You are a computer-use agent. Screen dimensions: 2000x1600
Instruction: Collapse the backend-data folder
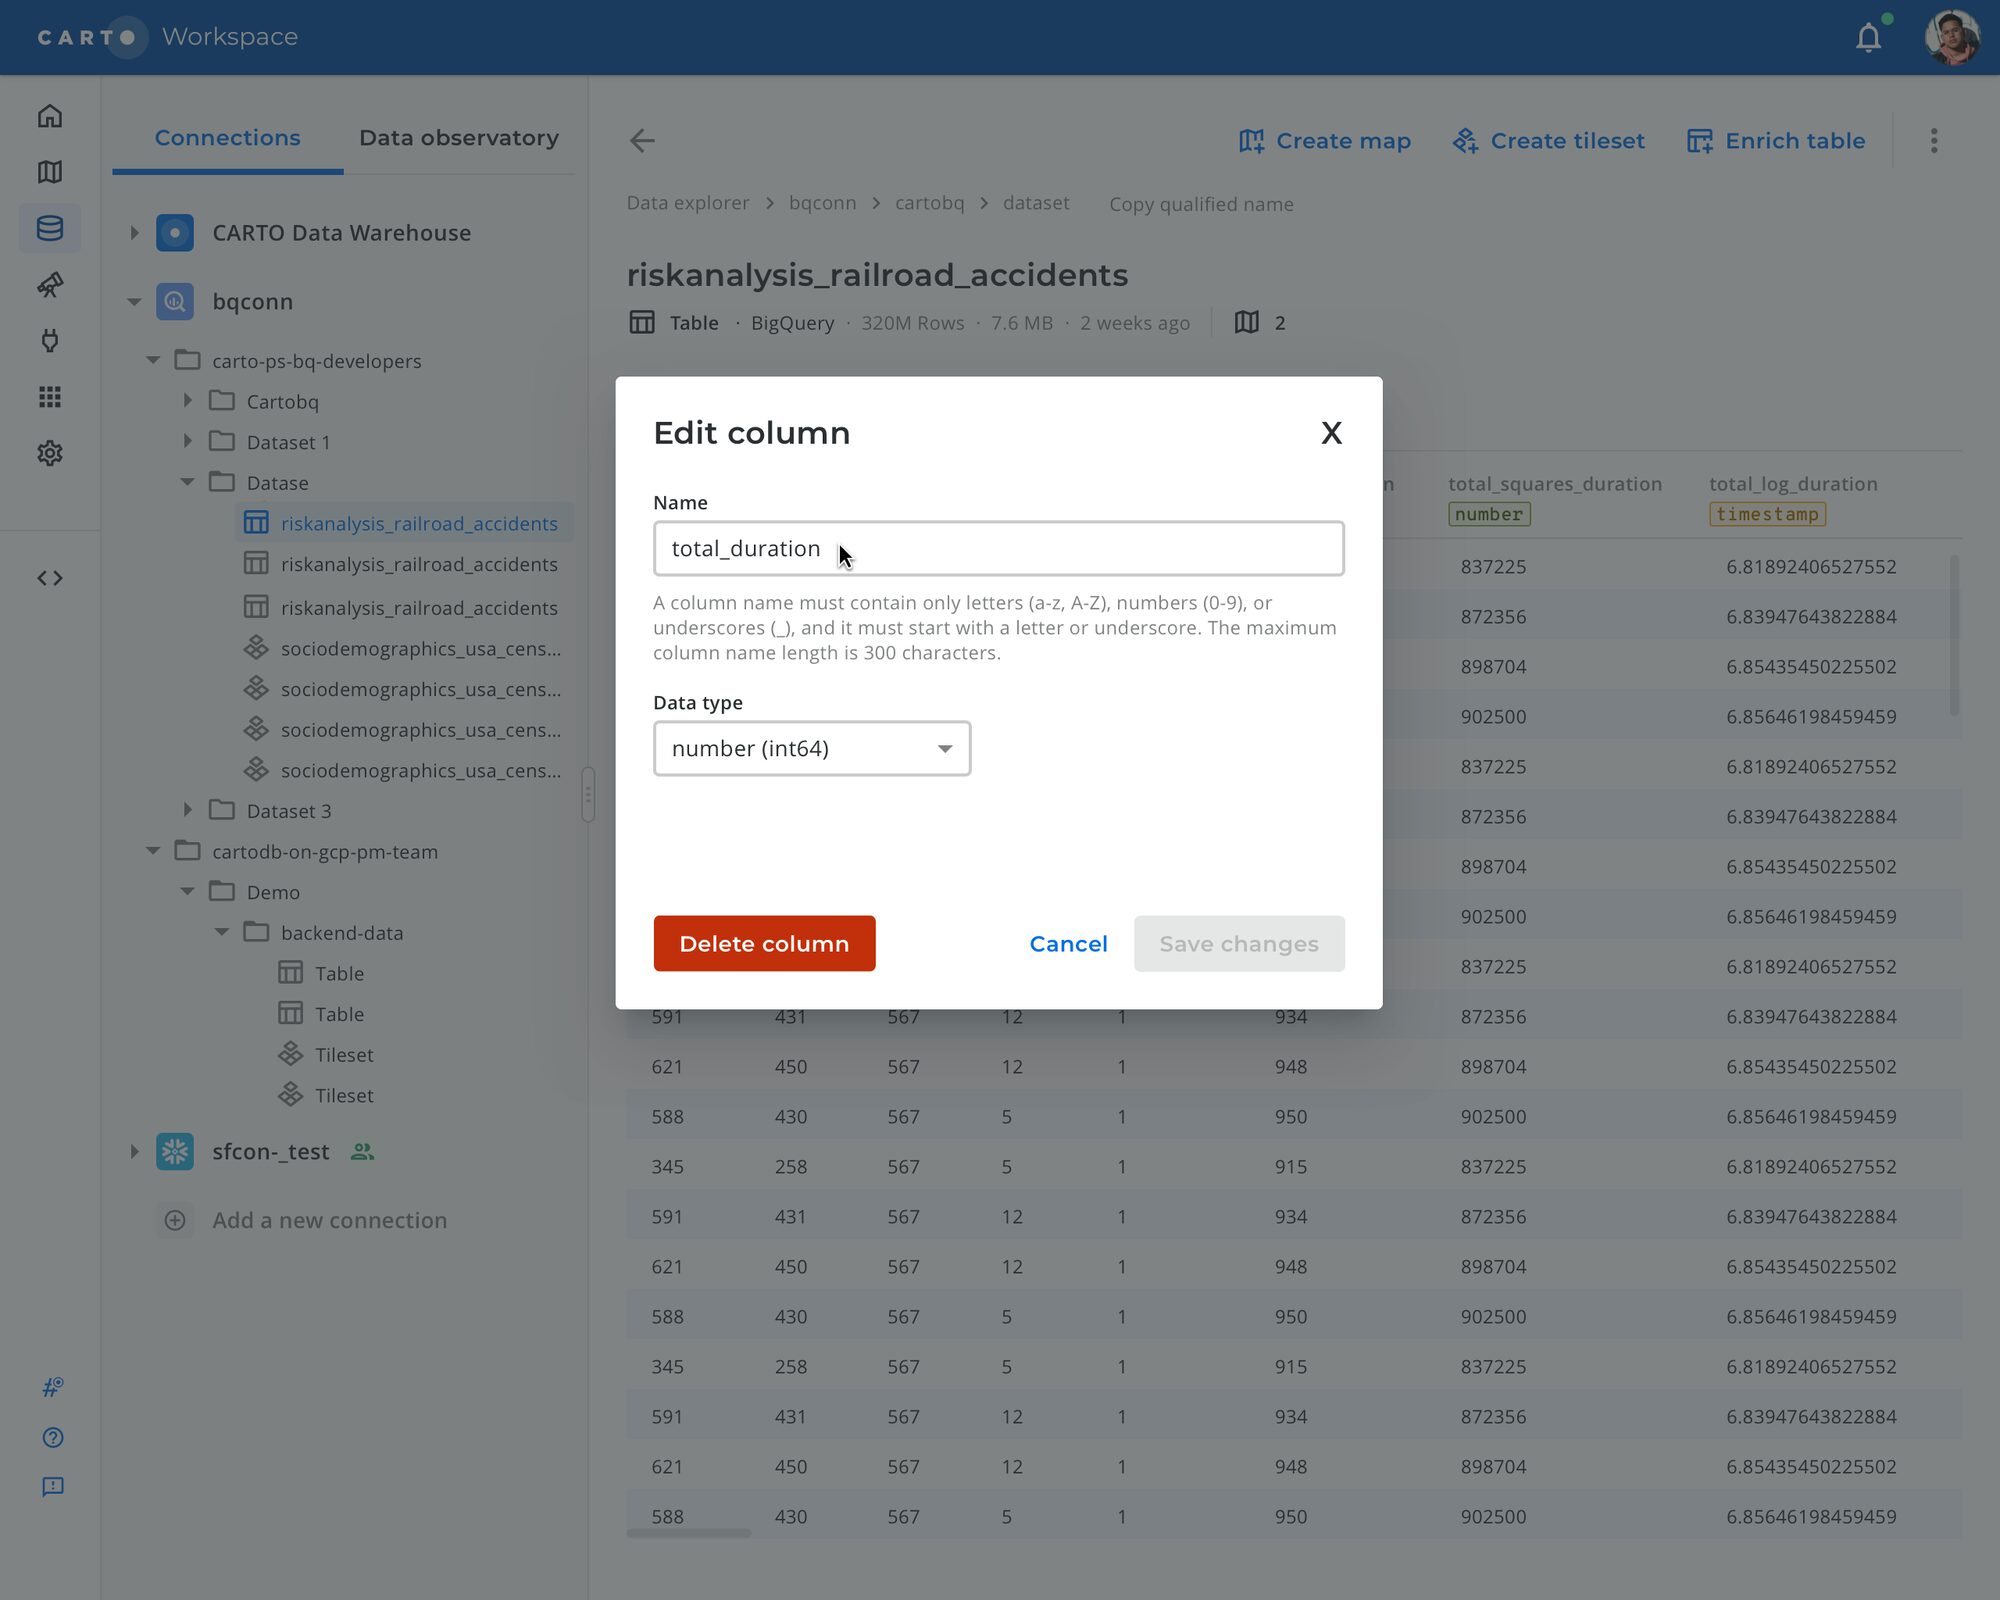pyautogui.click(x=222, y=932)
